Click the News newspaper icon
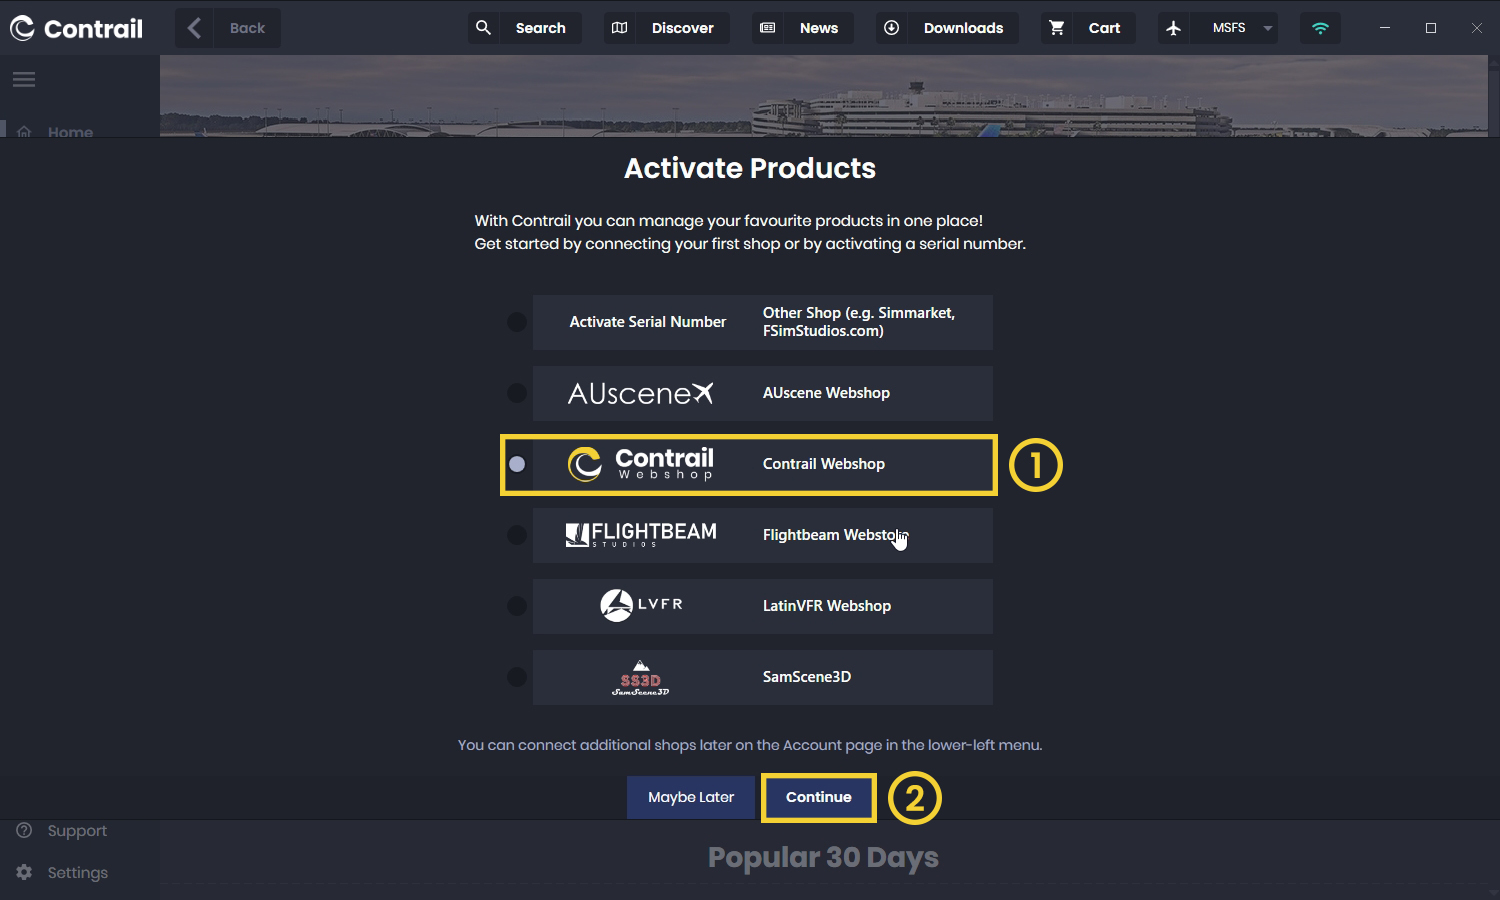Image resolution: width=1500 pixels, height=900 pixels. [x=768, y=28]
